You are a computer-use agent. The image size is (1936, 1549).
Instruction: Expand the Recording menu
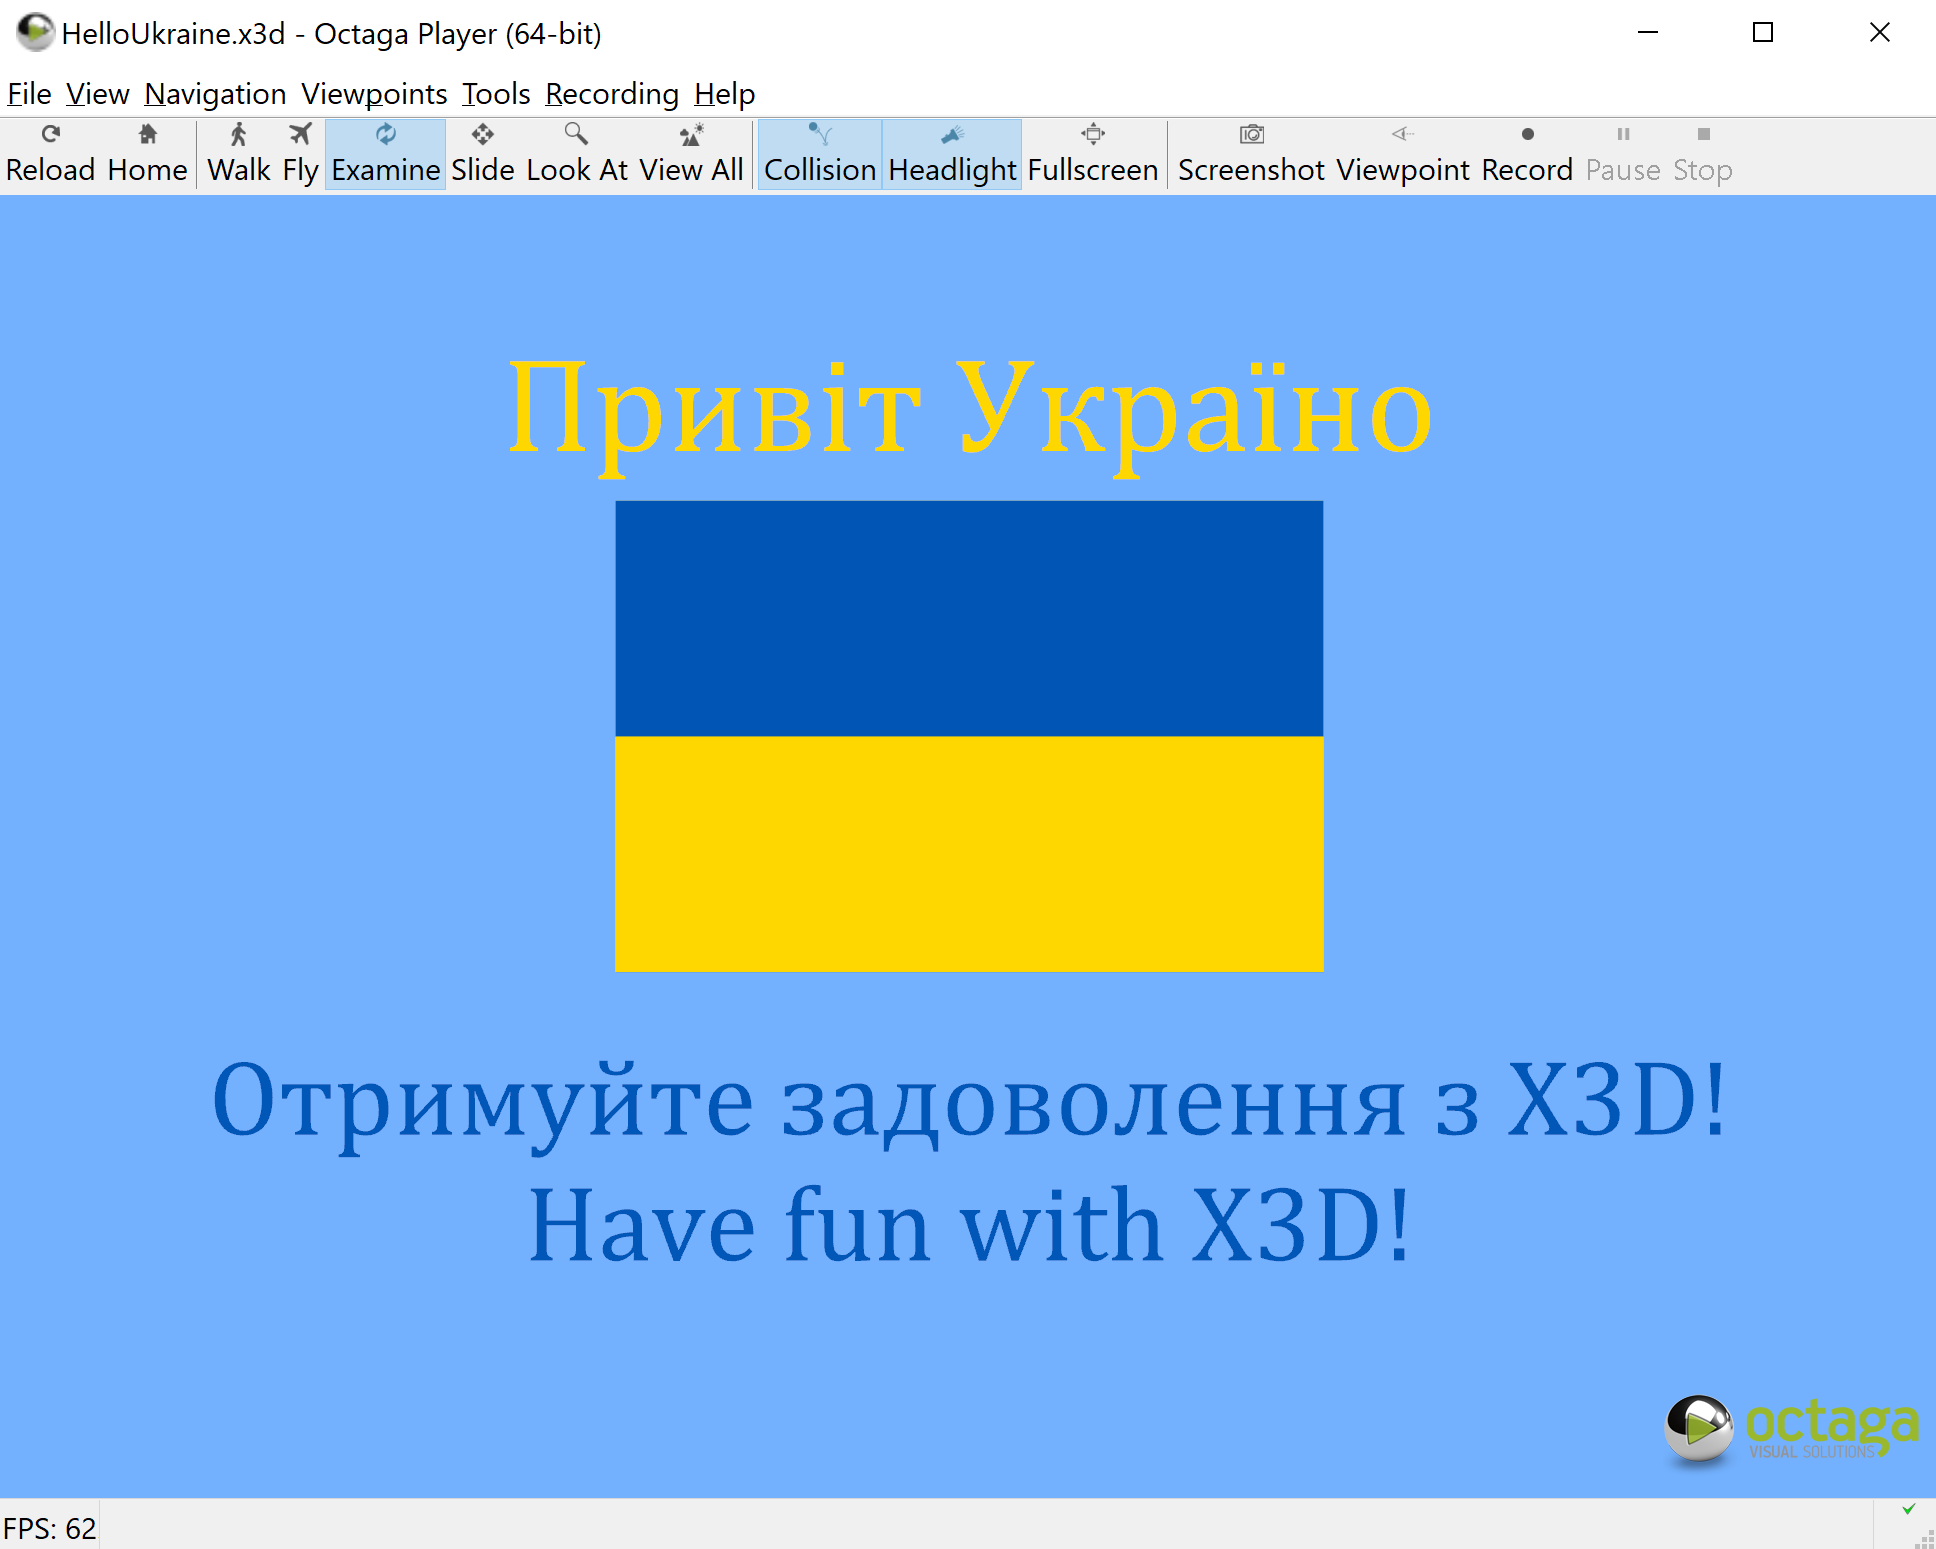coord(611,94)
